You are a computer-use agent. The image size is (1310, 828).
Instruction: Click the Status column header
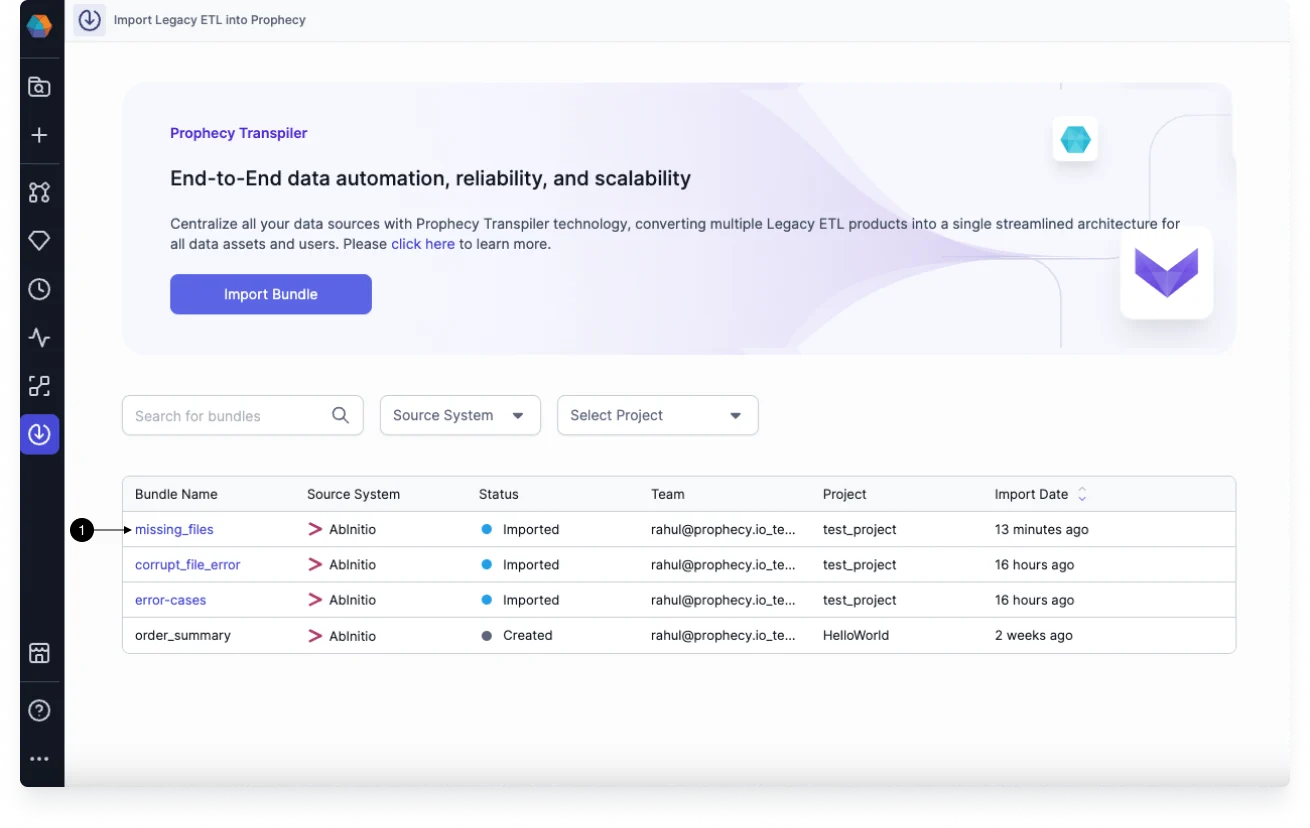point(499,494)
